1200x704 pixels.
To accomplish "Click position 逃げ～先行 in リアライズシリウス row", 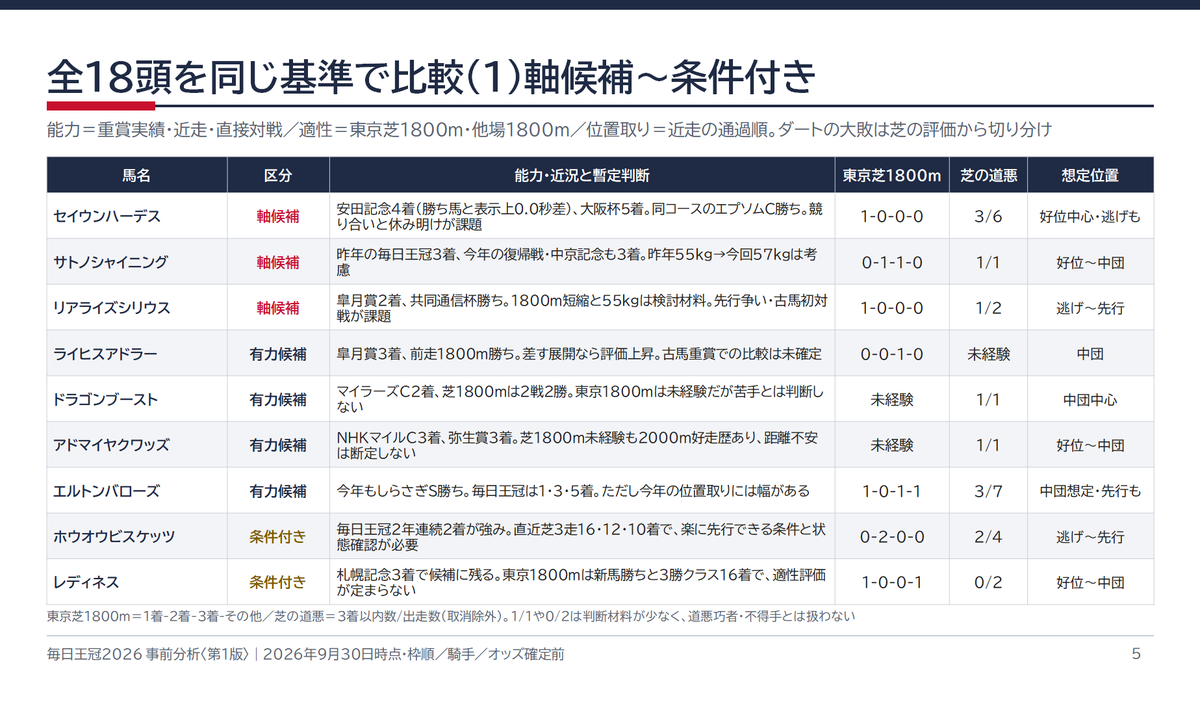I will pos(1090,308).
